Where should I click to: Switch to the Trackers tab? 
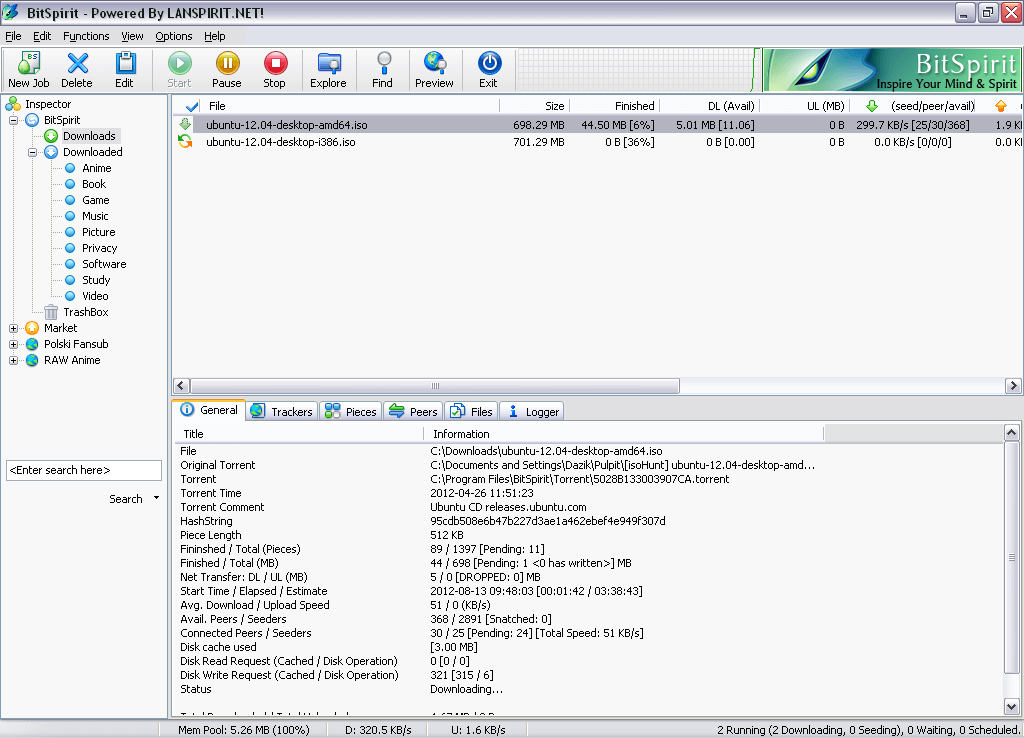point(282,411)
